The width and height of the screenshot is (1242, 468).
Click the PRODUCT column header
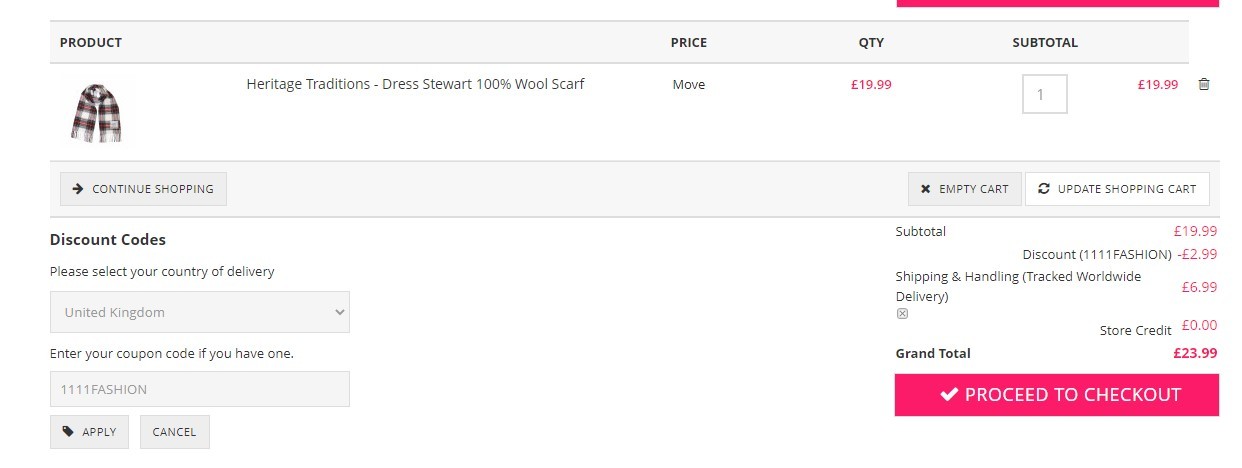pos(91,43)
